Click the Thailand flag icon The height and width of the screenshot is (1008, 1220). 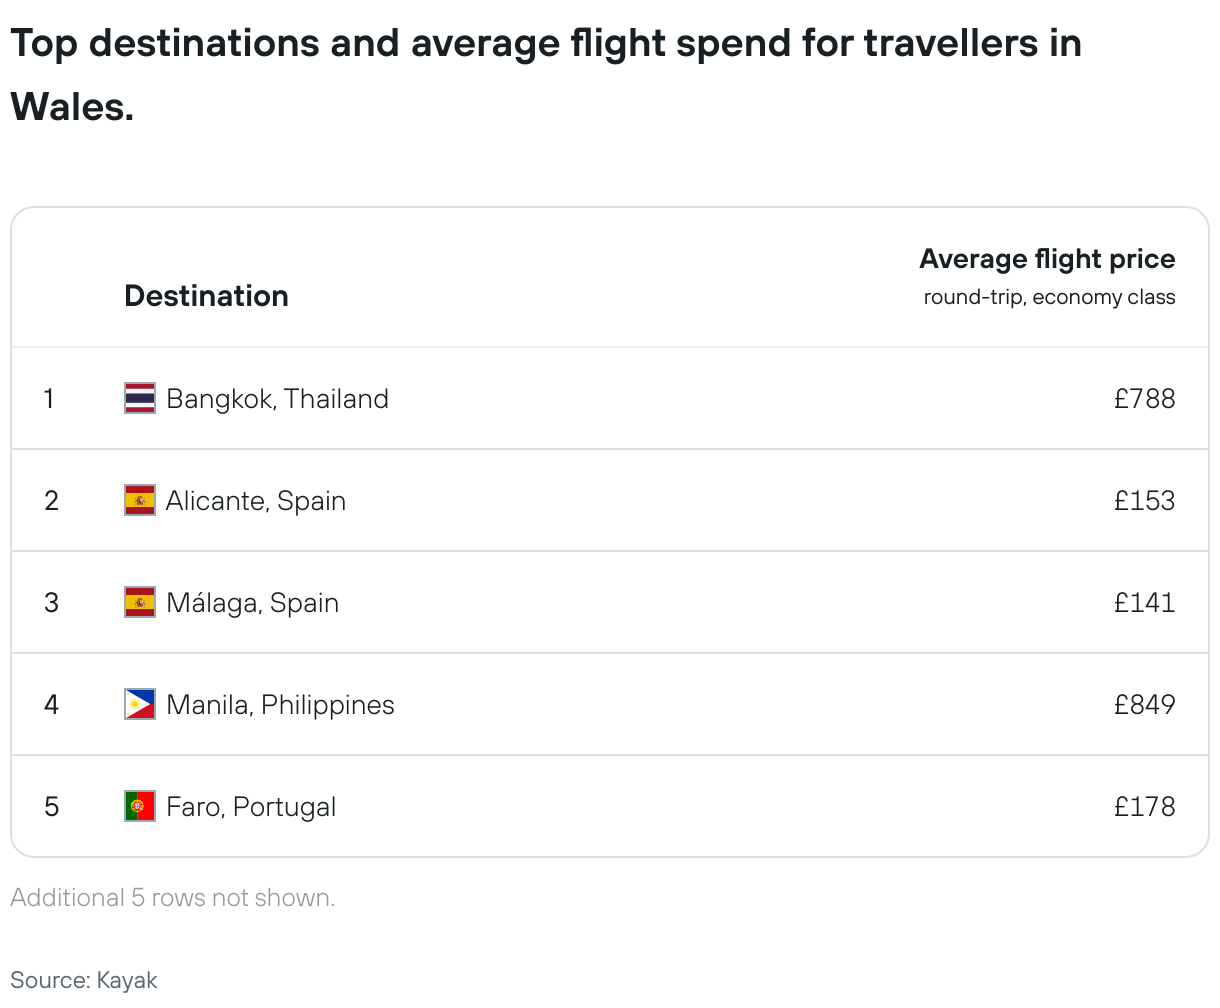point(140,398)
